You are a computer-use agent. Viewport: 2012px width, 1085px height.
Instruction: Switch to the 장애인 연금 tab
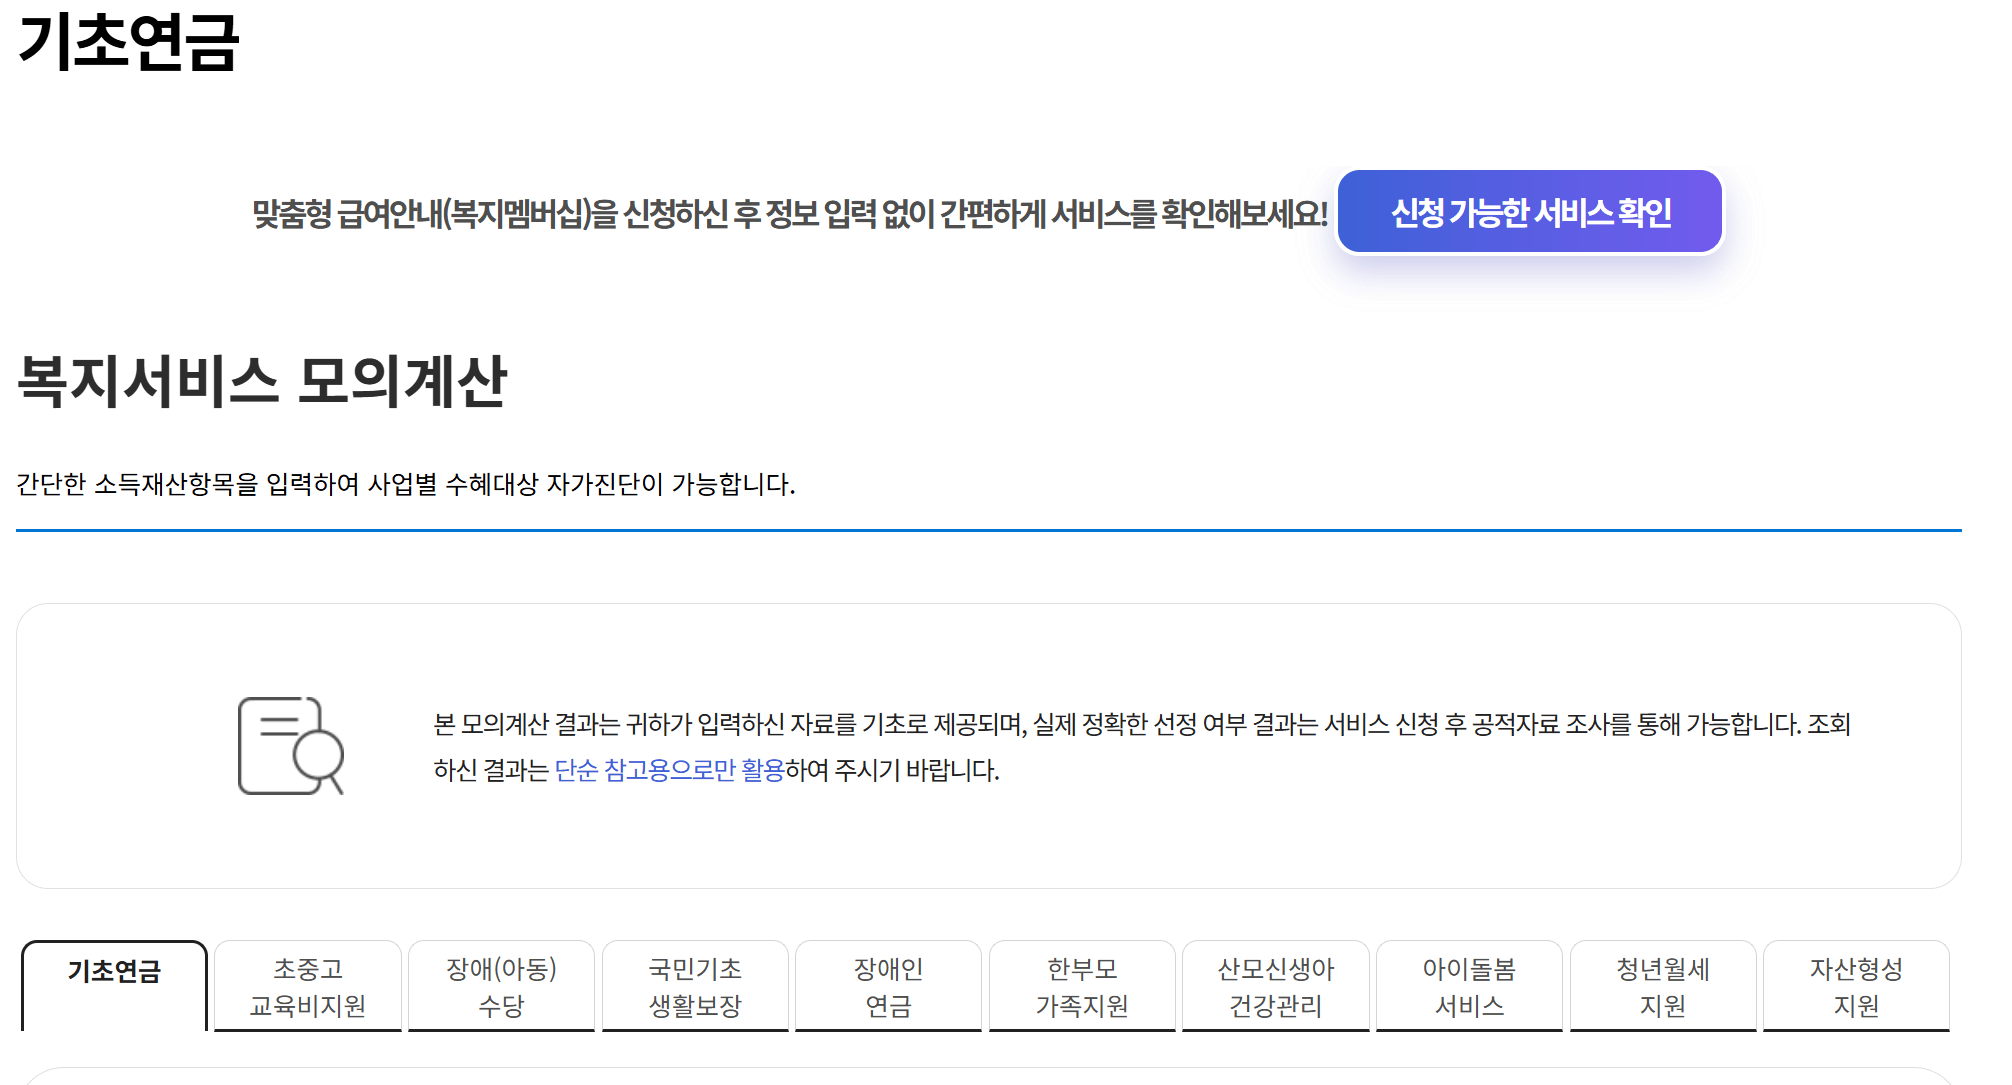[887, 985]
